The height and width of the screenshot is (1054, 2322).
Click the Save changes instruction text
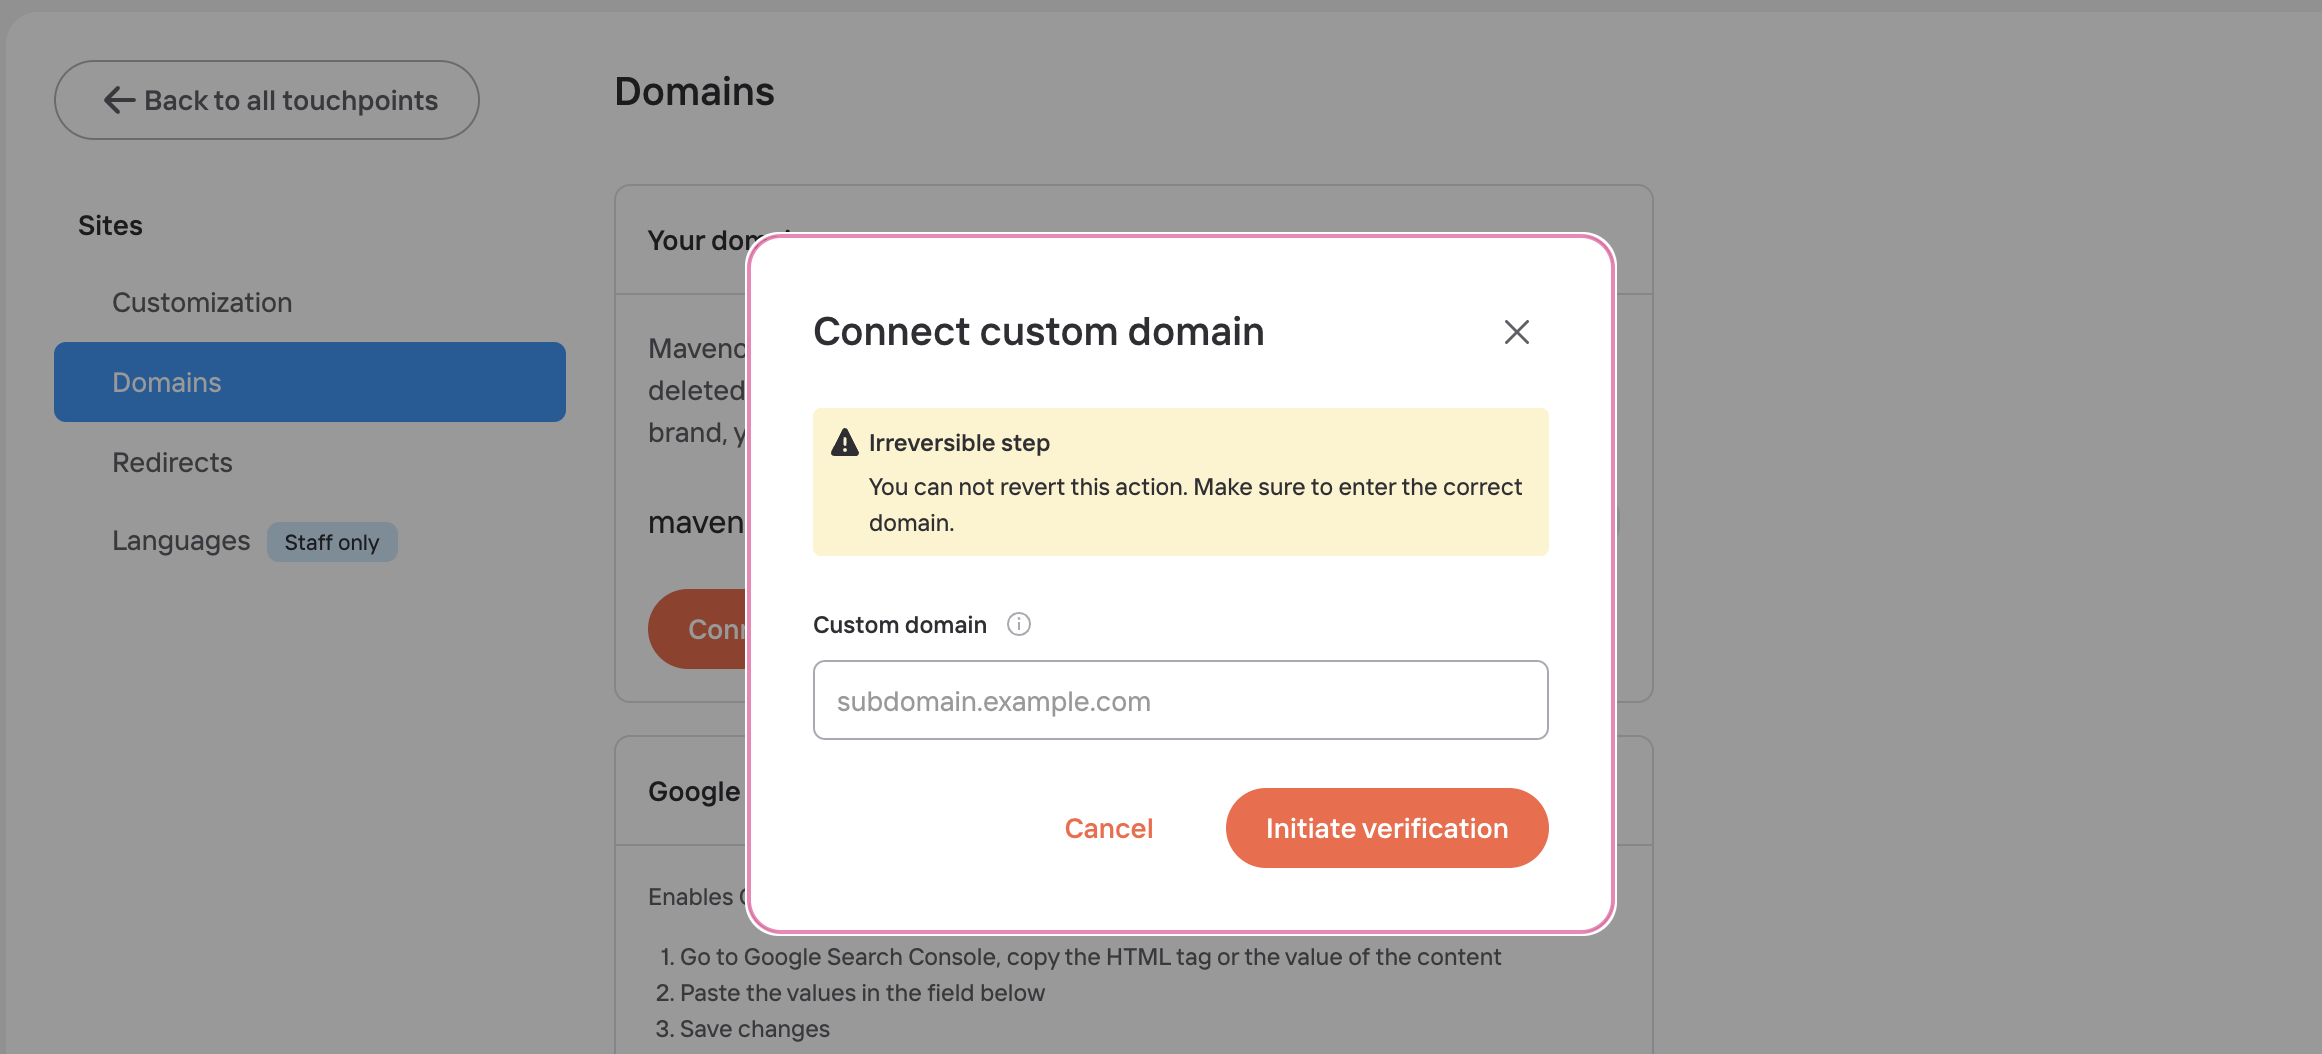tap(755, 1029)
